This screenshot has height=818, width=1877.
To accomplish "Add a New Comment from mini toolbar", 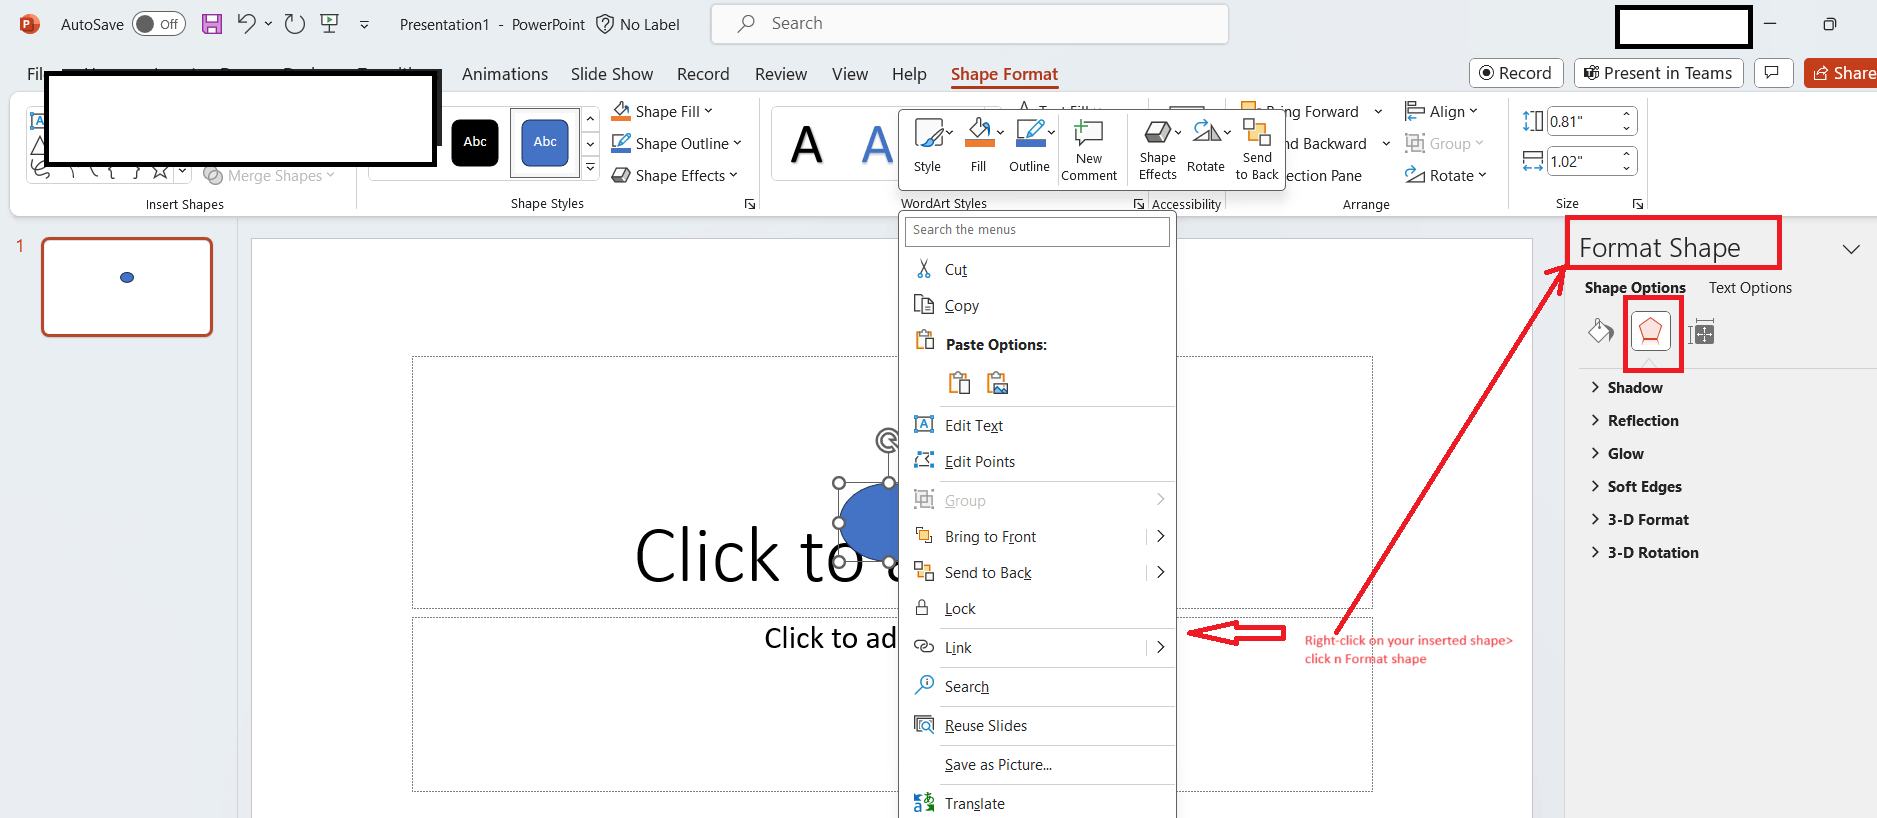I will click(x=1089, y=150).
